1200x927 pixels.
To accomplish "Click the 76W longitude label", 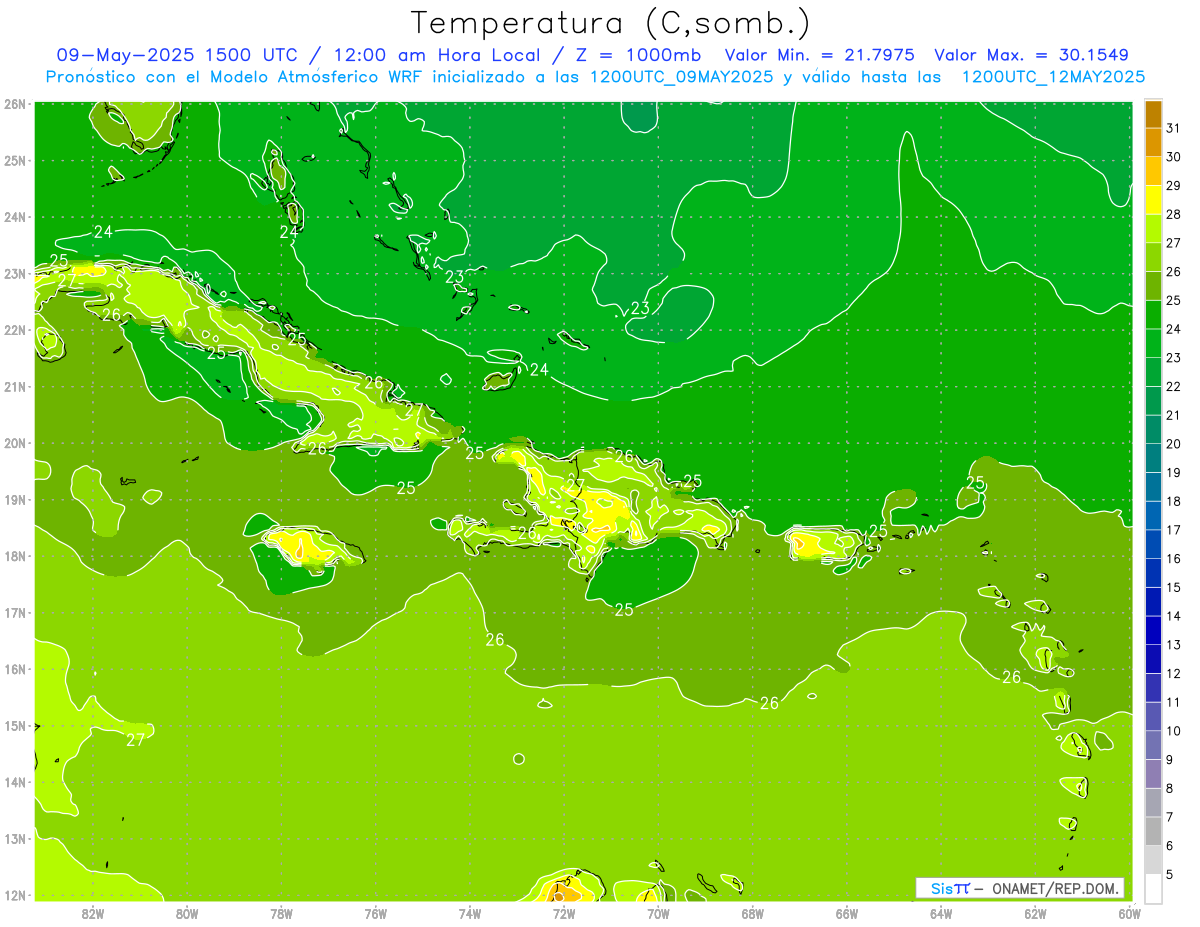I will [376, 913].
